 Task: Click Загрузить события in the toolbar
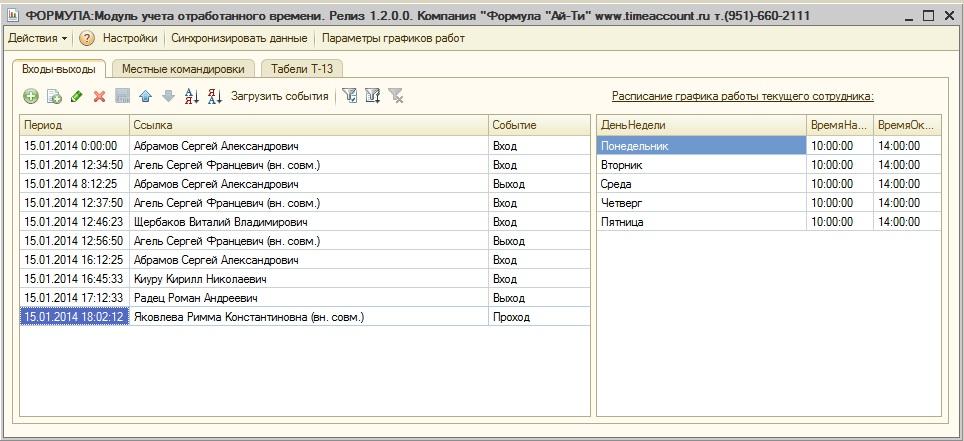click(279, 97)
